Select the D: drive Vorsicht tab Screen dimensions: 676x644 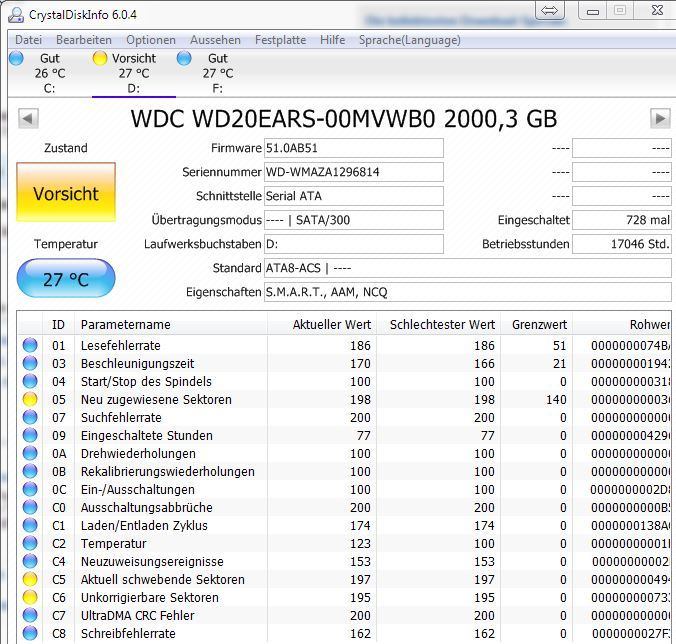134,73
